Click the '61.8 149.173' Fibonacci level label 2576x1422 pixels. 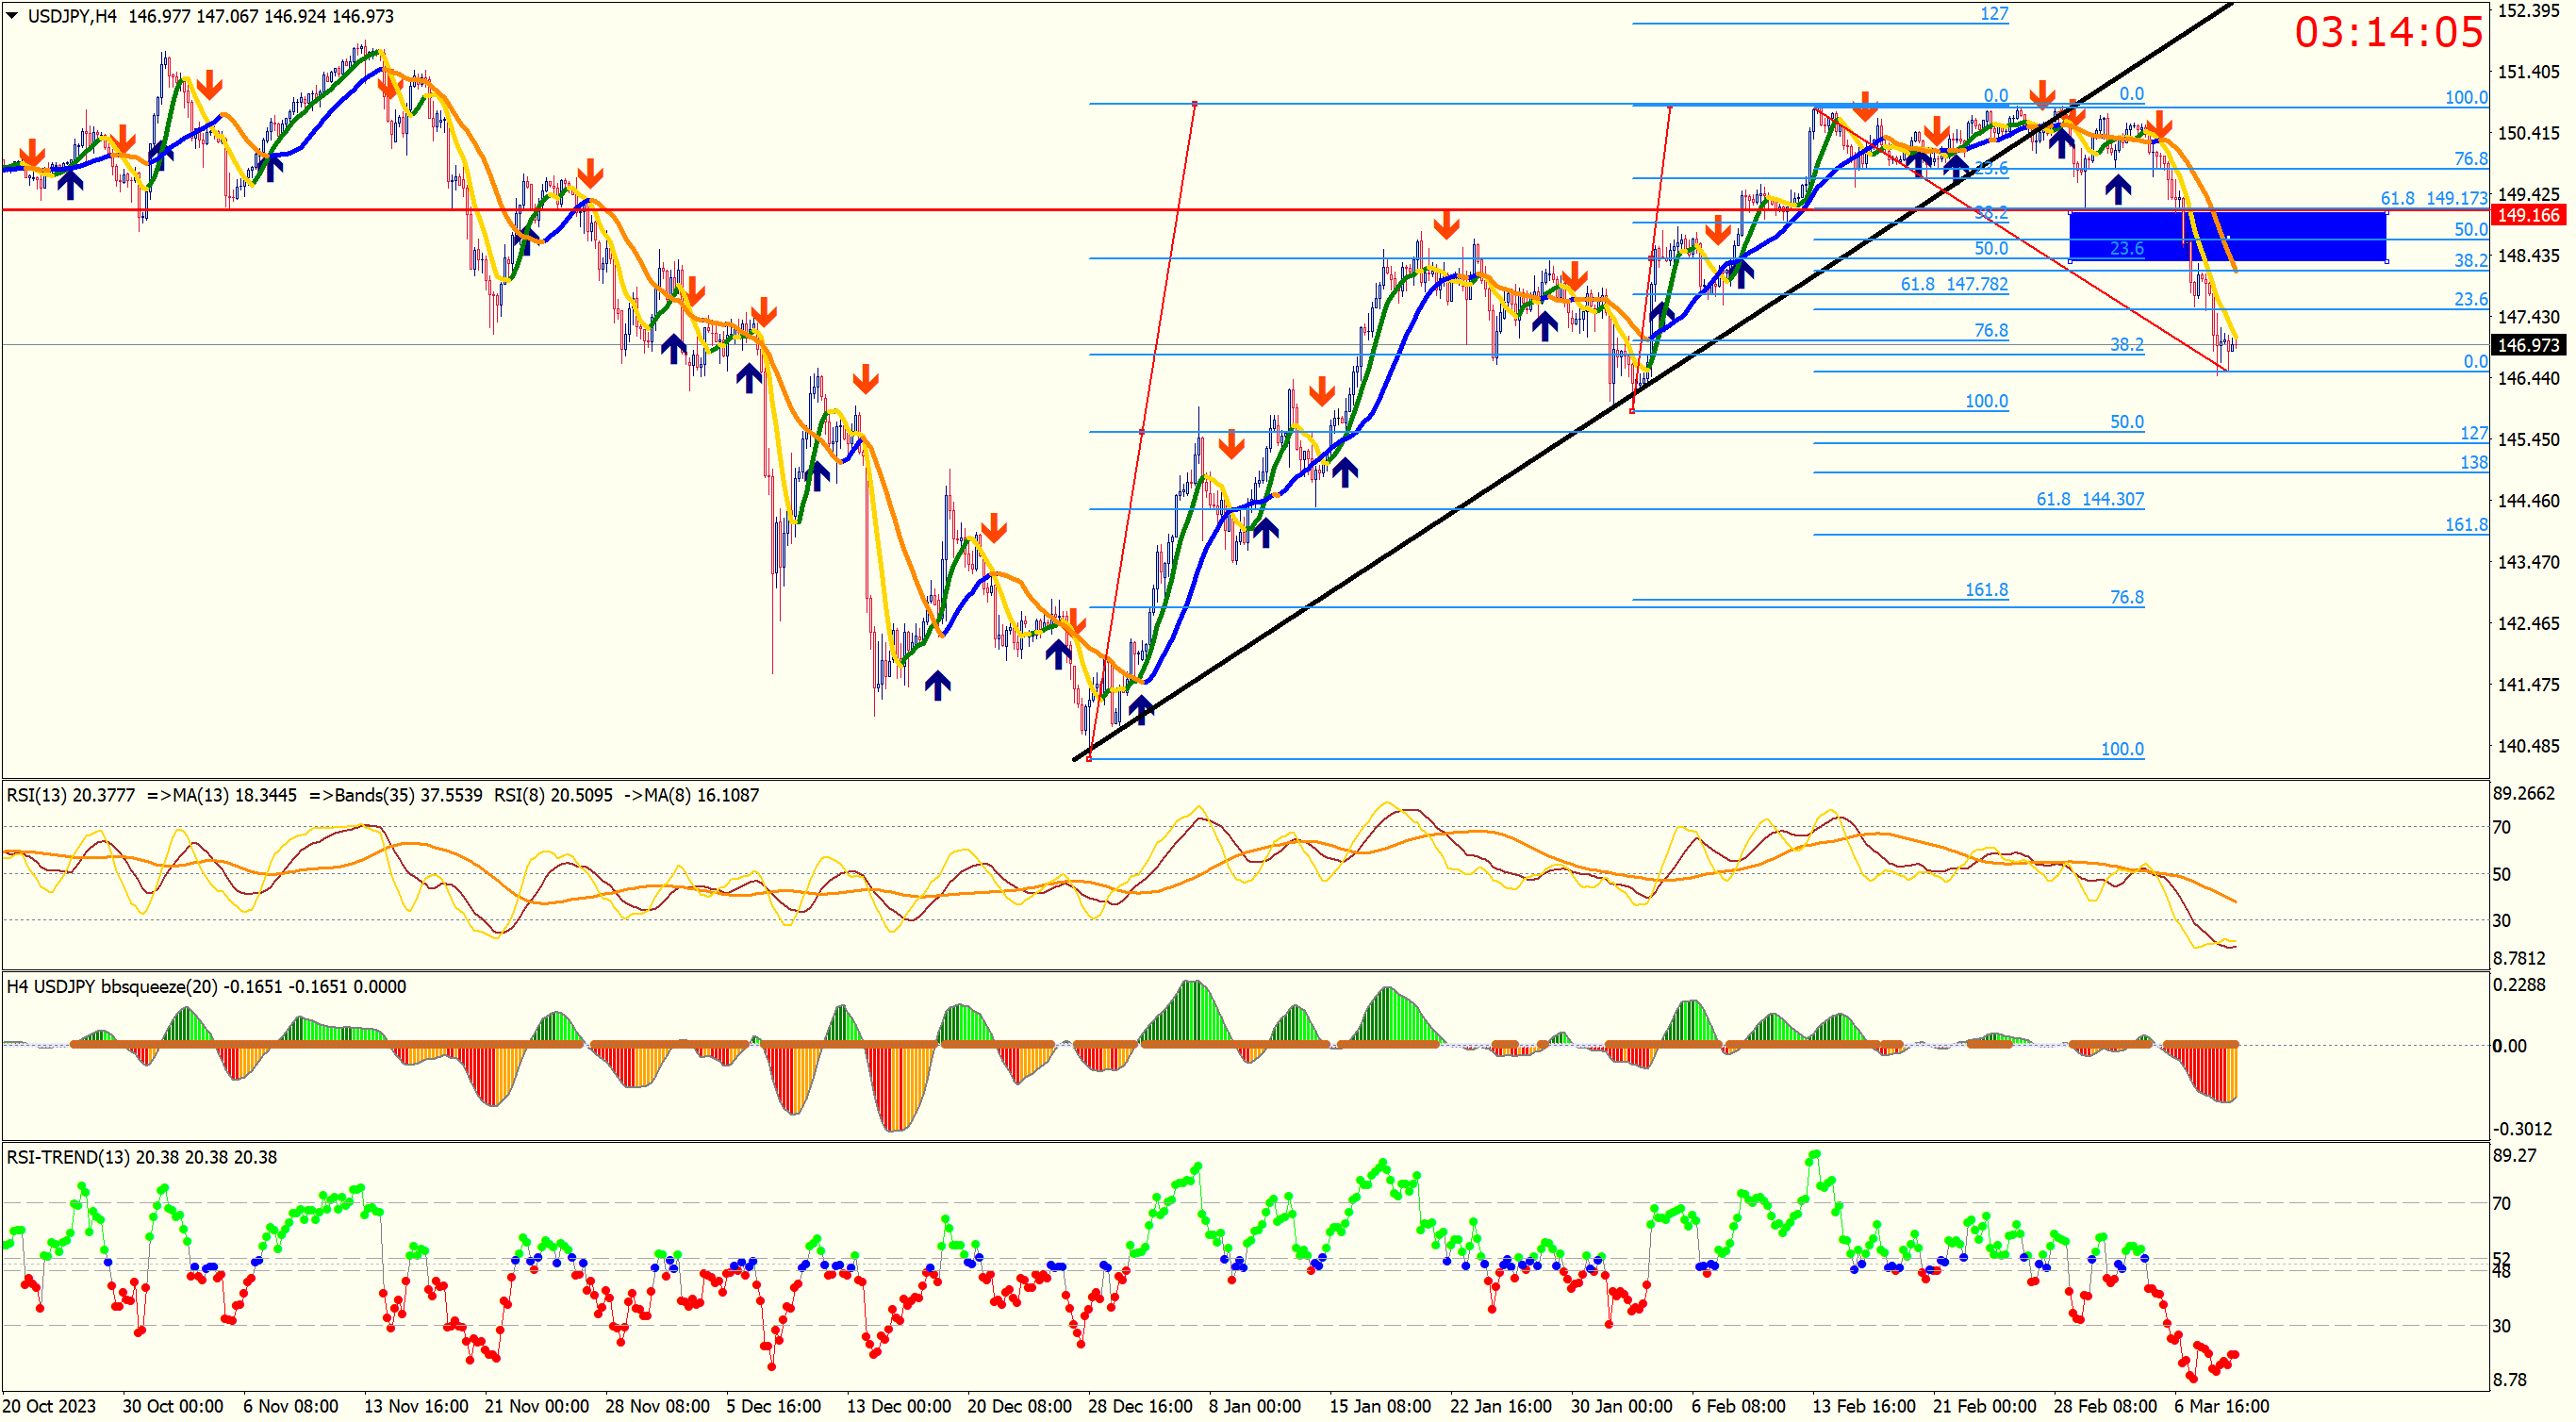pyautogui.click(x=2433, y=198)
